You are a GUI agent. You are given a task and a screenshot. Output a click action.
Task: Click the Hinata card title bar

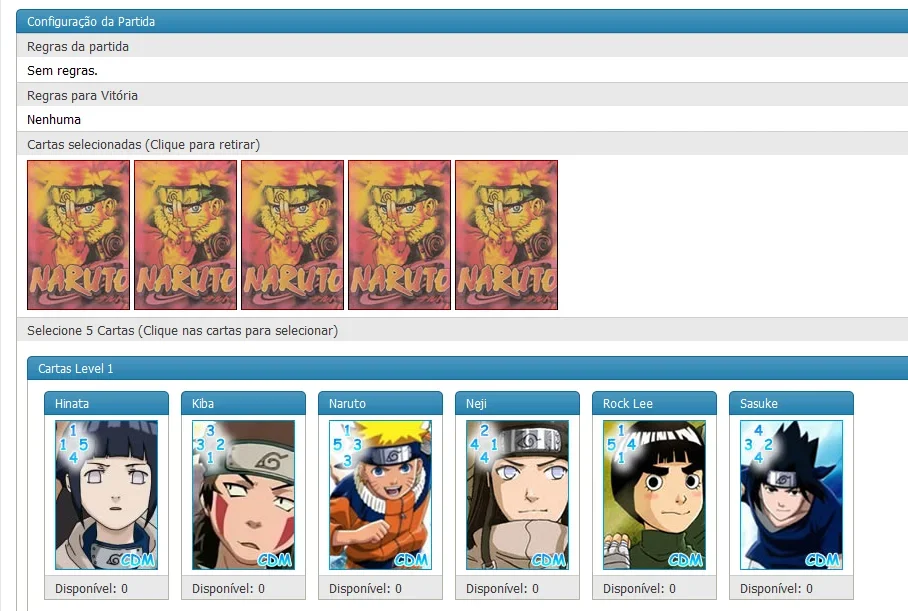point(107,403)
